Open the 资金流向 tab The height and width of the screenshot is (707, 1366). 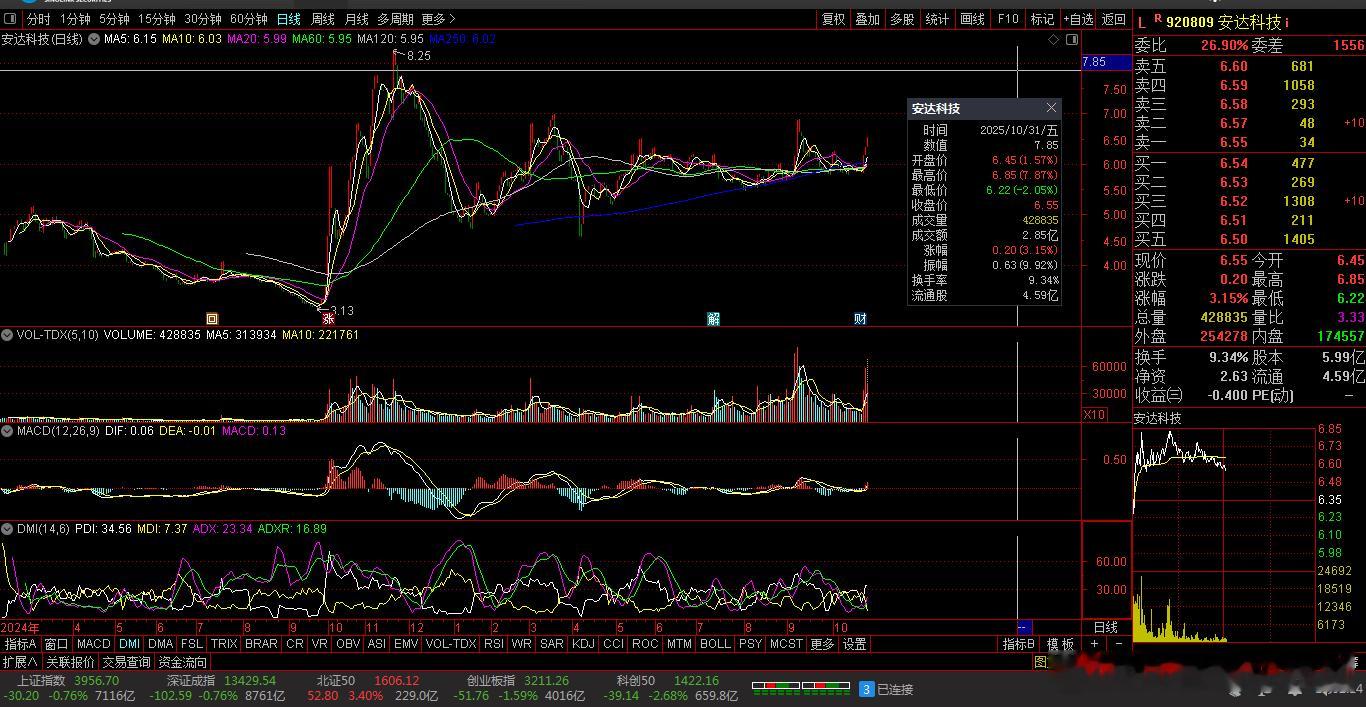coord(183,662)
